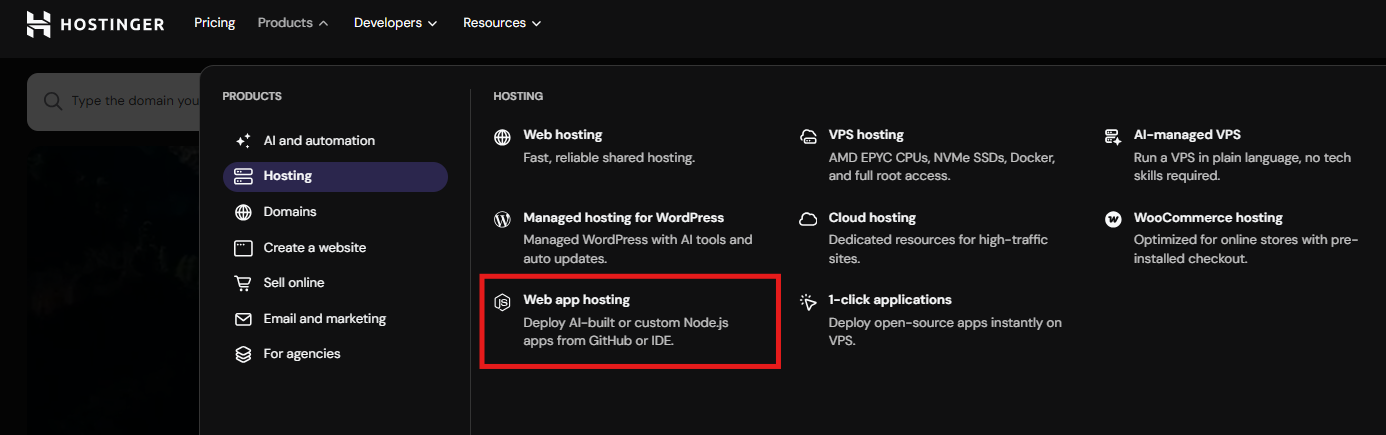This screenshot has width=1386, height=435.
Task: Click the AI-managed VPS server icon
Action: (x=1113, y=136)
